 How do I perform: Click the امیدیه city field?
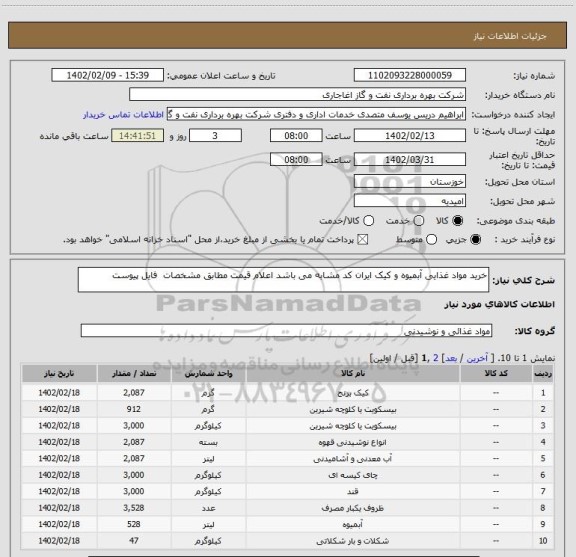click(x=410, y=201)
